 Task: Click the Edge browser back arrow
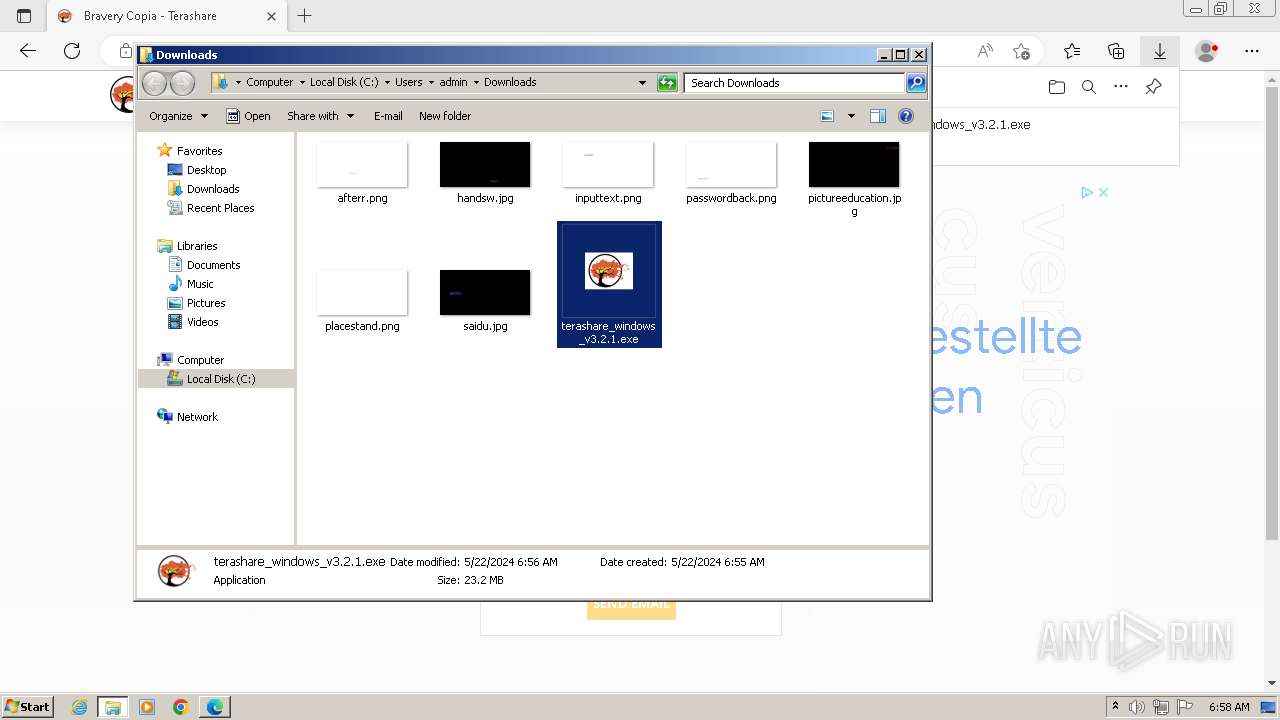point(28,51)
